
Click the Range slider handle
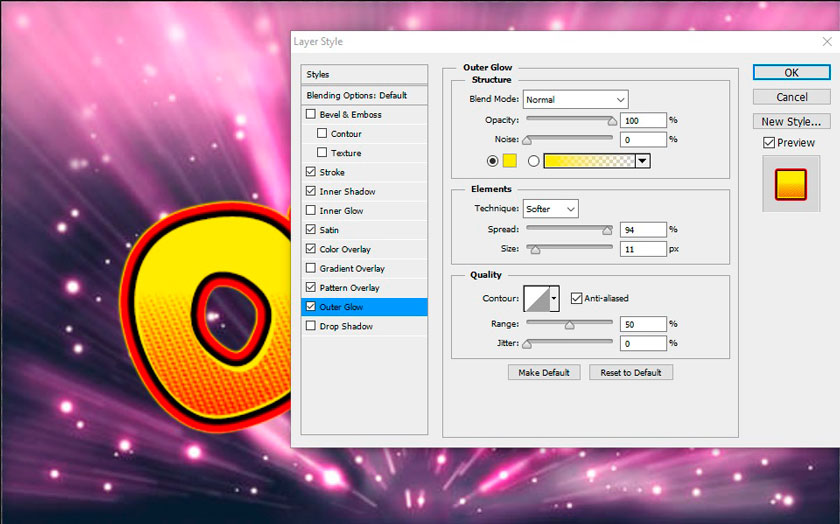coord(569,325)
